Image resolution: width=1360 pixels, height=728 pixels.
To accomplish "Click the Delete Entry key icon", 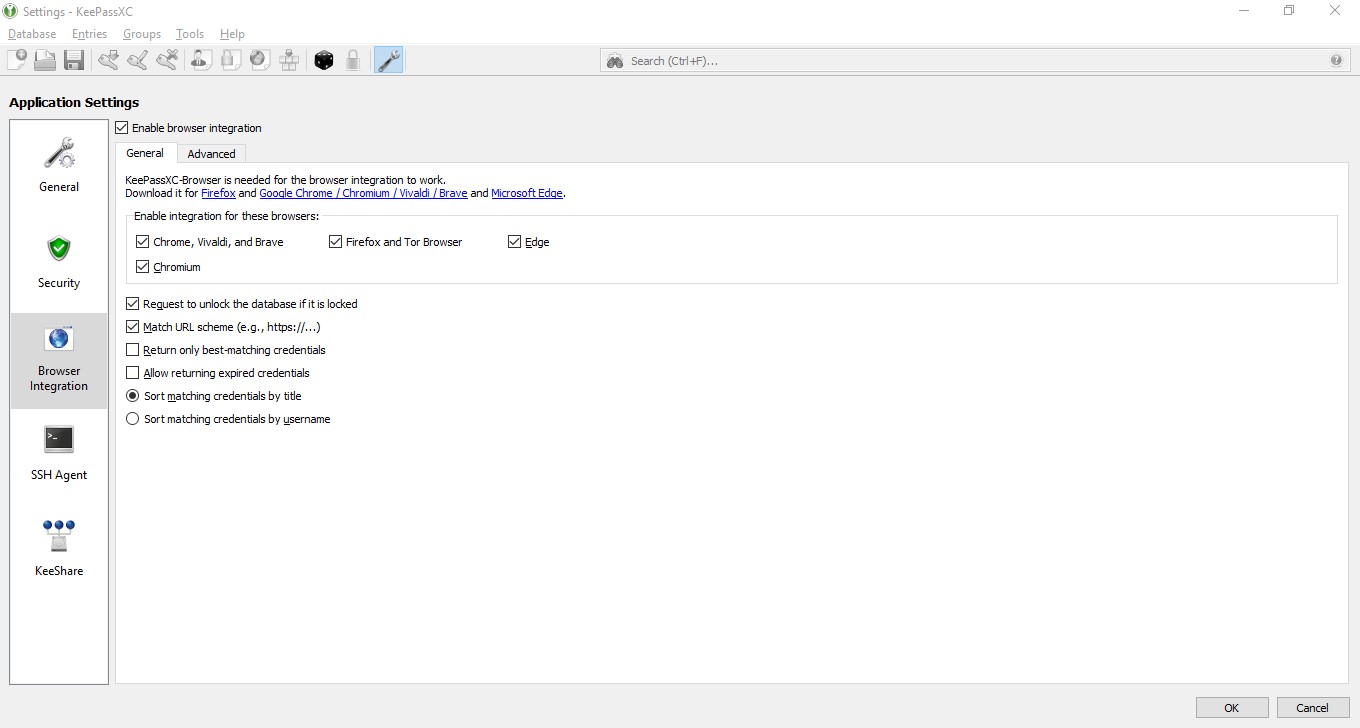I will point(167,60).
